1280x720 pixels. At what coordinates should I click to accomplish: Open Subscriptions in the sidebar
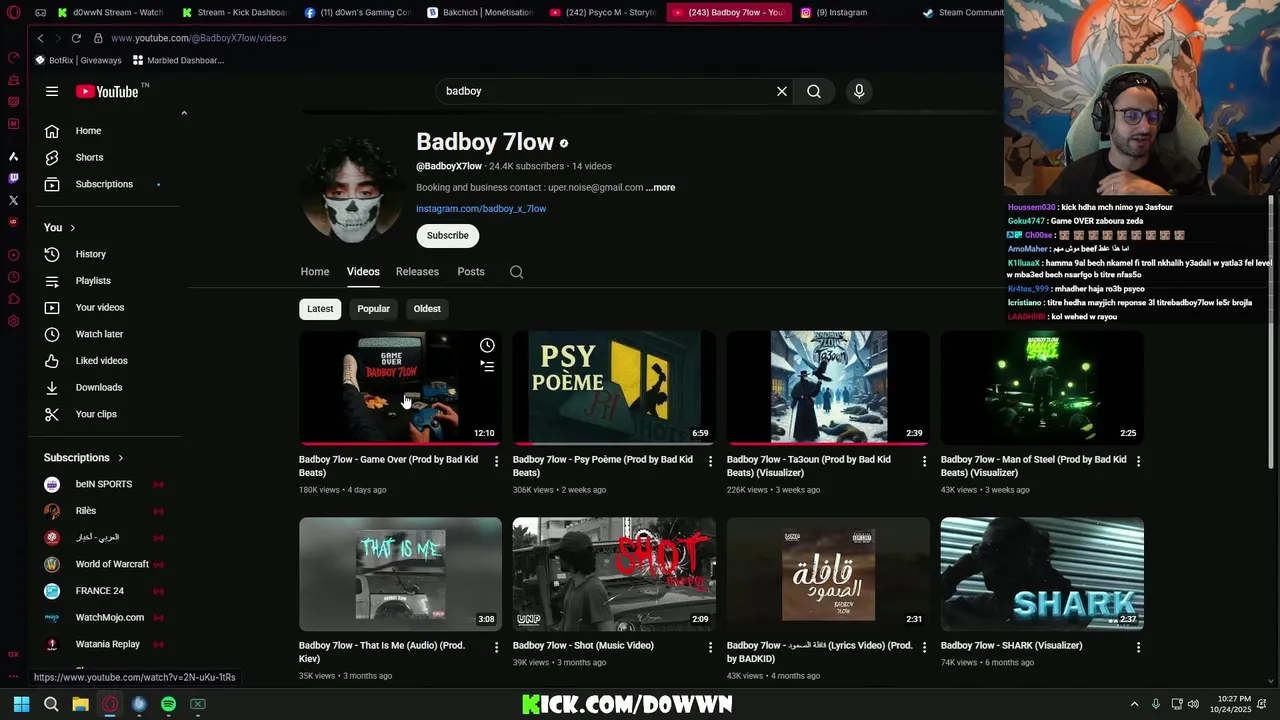tap(105, 184)
